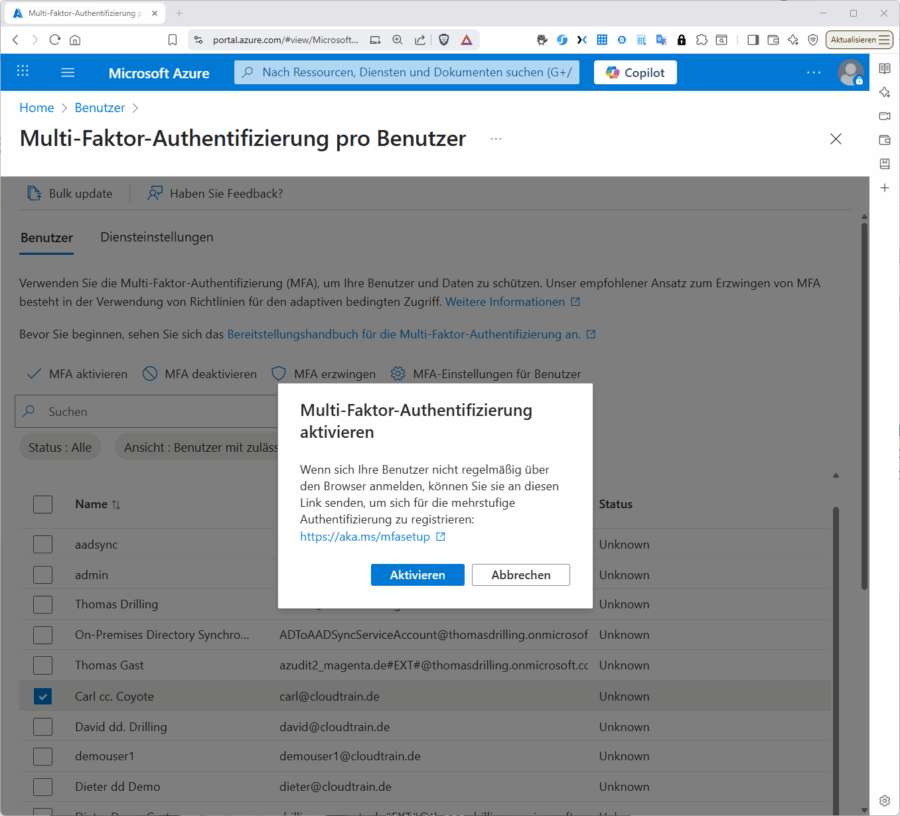Toggle the select-all header checkbox
This screenshot has width=900, height=816.
click(43, 504)
